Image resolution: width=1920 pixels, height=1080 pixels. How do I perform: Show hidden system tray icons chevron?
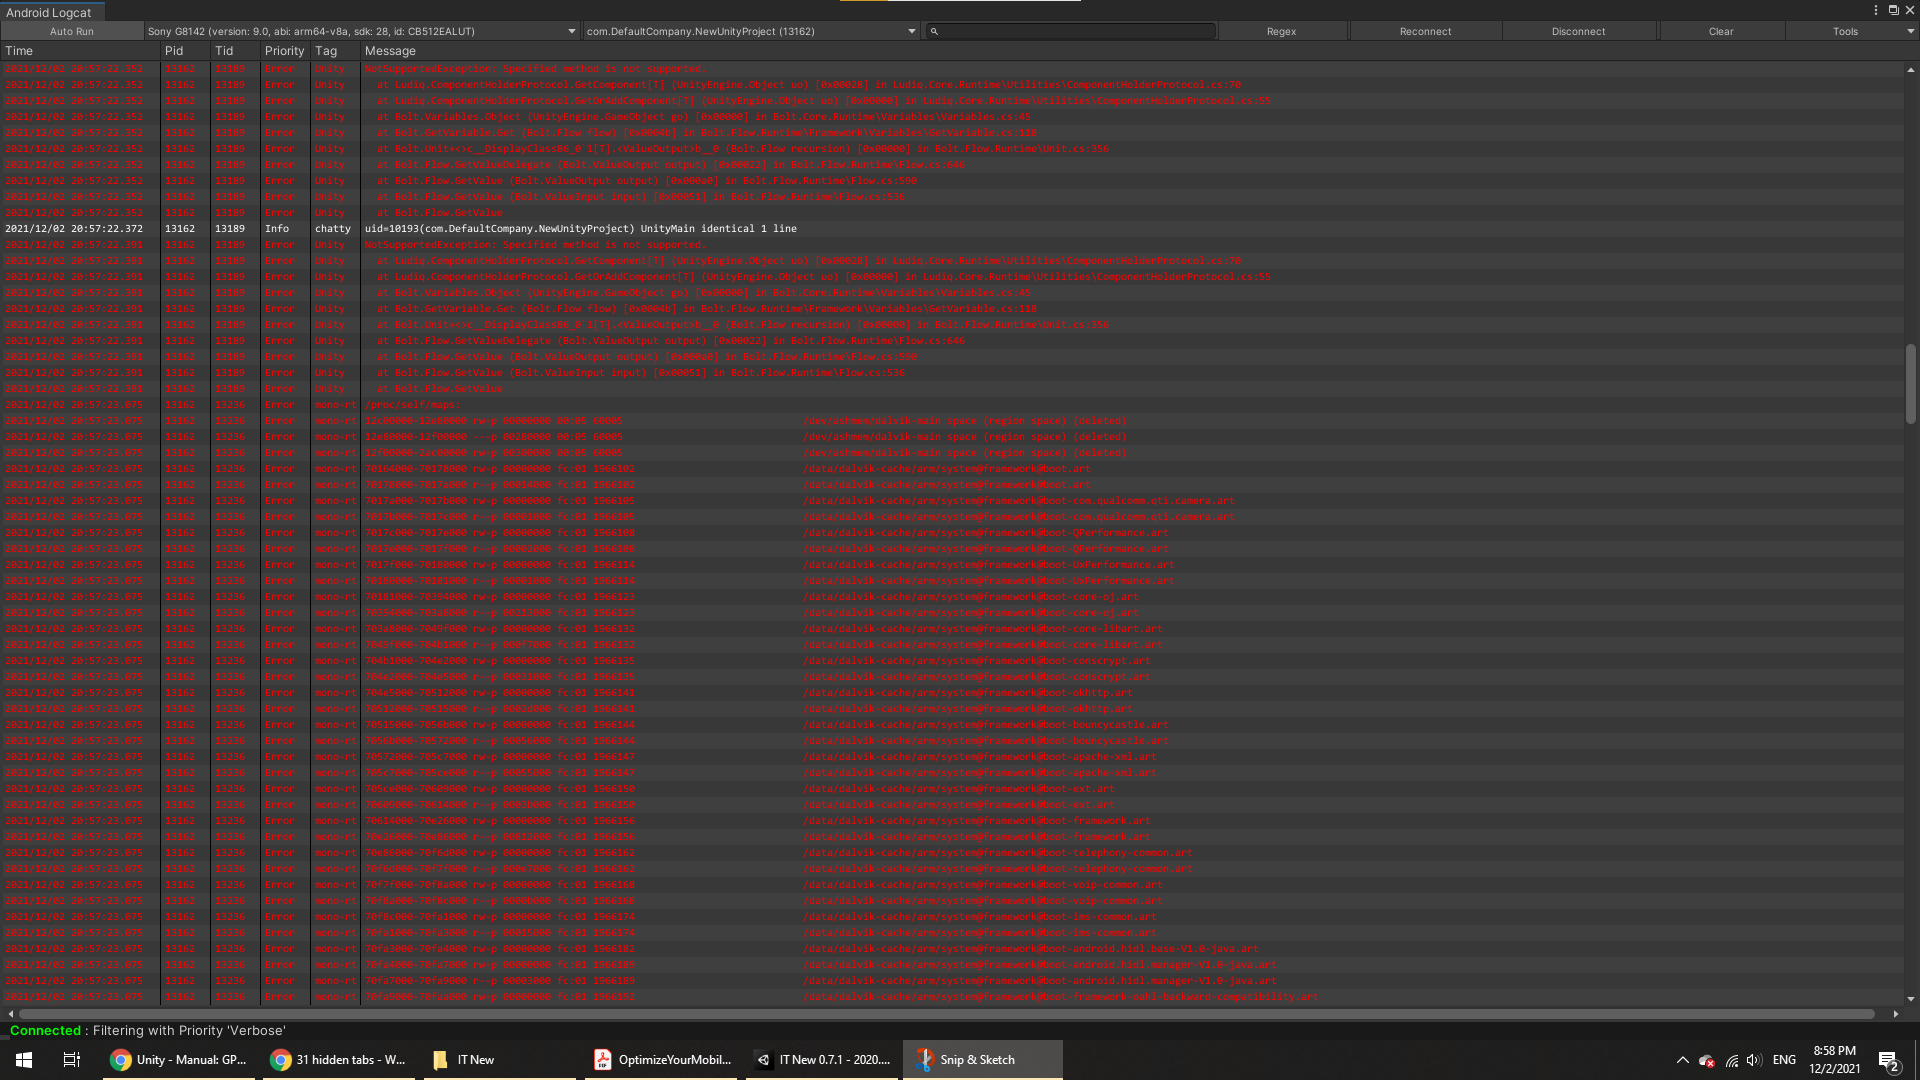tap(1682, 1060)
